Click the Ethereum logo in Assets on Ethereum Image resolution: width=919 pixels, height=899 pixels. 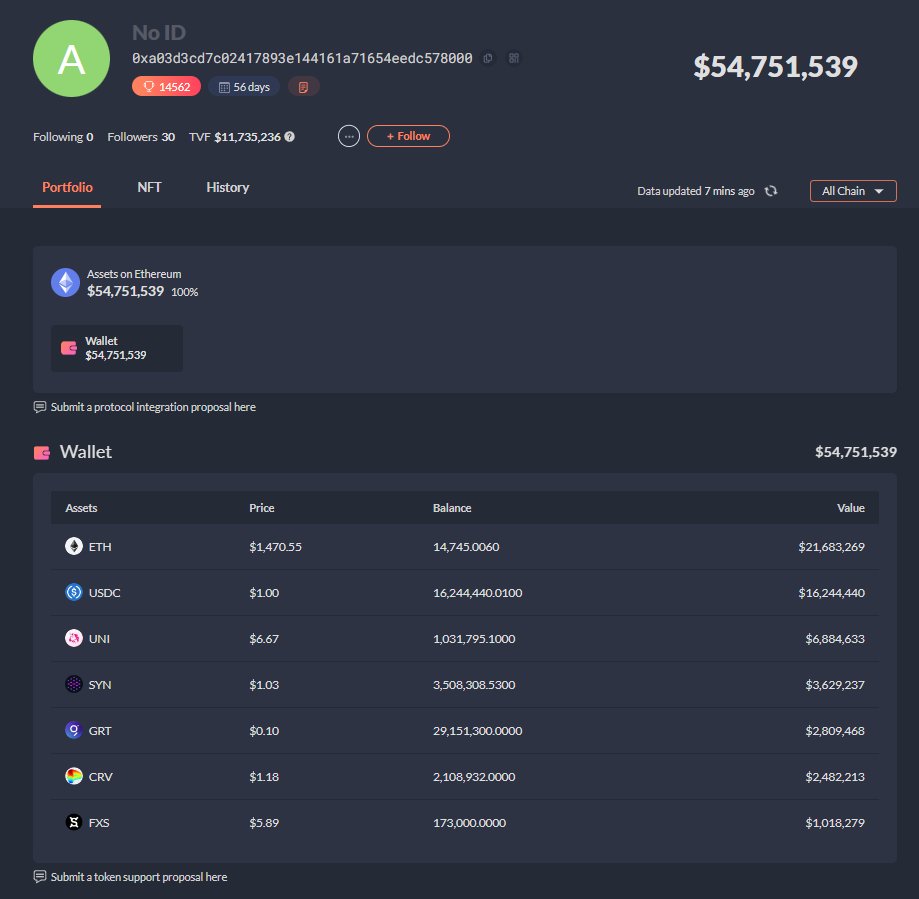(65, 282)
